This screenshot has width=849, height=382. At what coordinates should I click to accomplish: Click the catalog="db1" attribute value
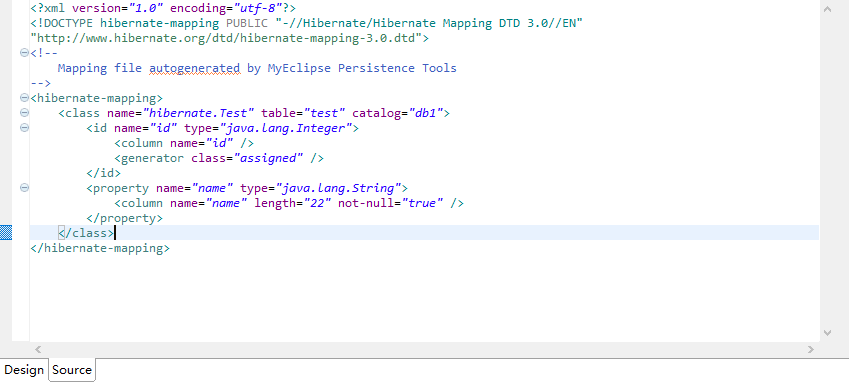coord(426,114)
